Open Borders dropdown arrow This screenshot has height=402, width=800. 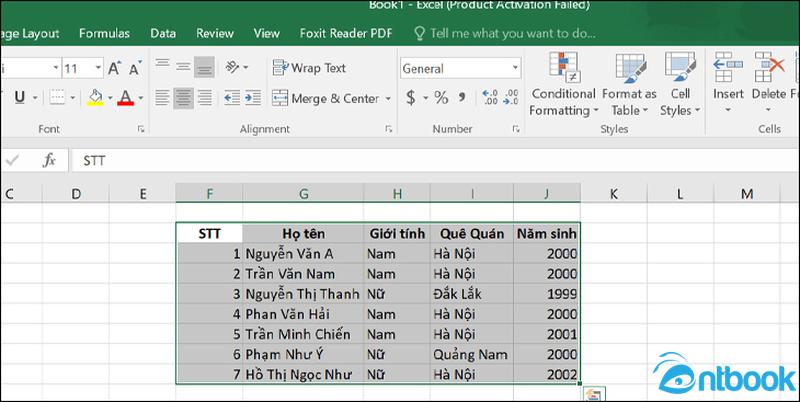coord(72,97)
